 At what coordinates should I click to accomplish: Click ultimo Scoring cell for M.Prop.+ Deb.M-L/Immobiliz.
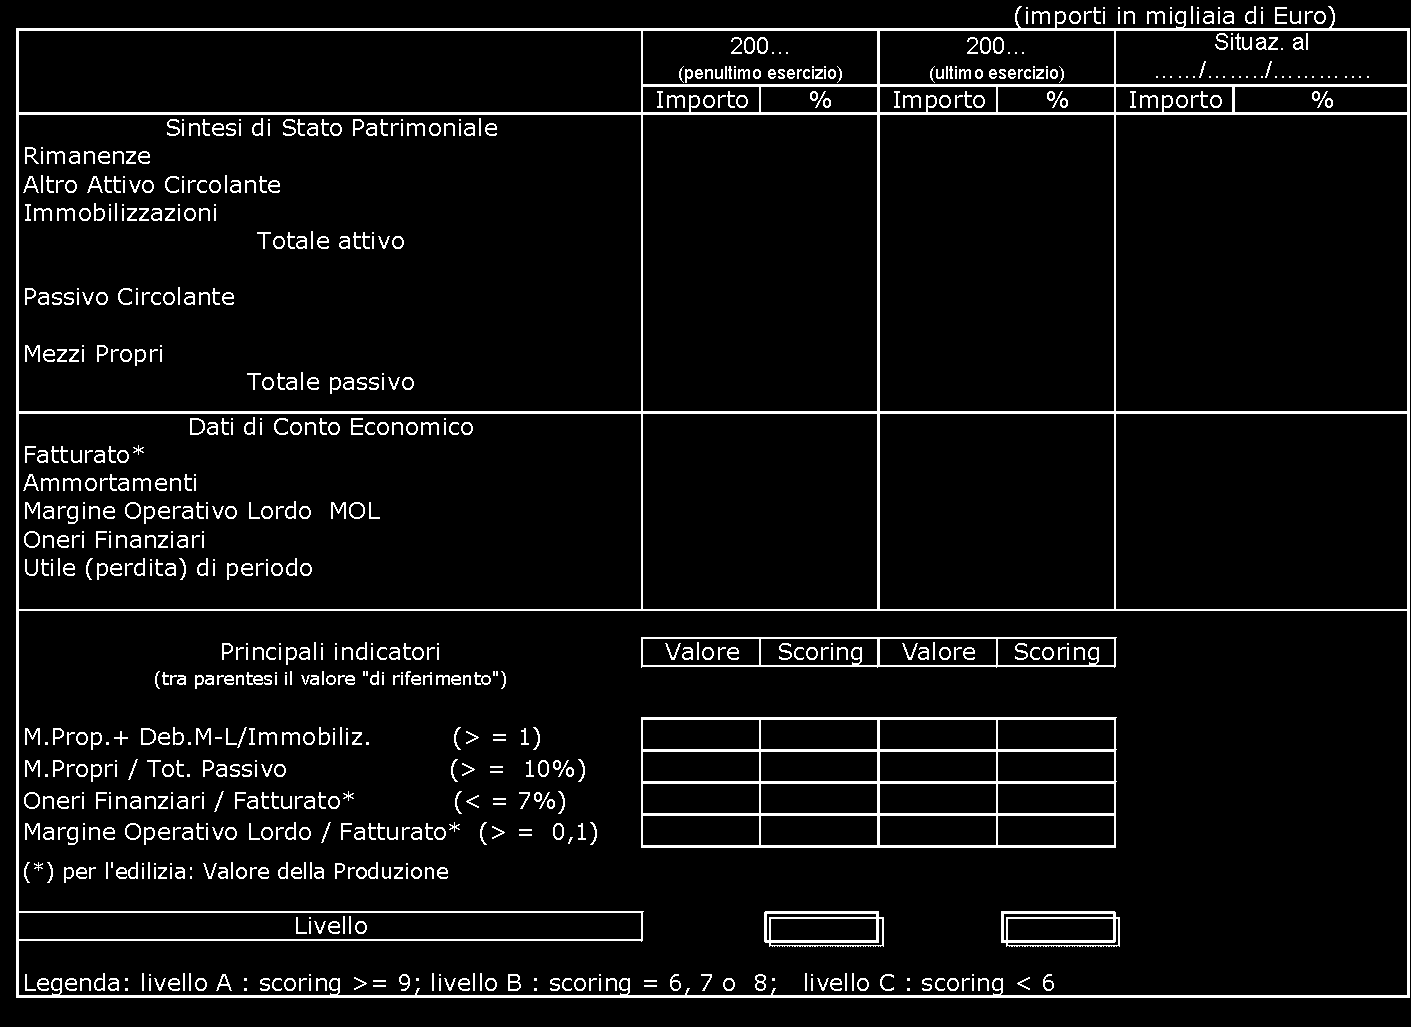pyautogui.click(x=1056, y=735)
